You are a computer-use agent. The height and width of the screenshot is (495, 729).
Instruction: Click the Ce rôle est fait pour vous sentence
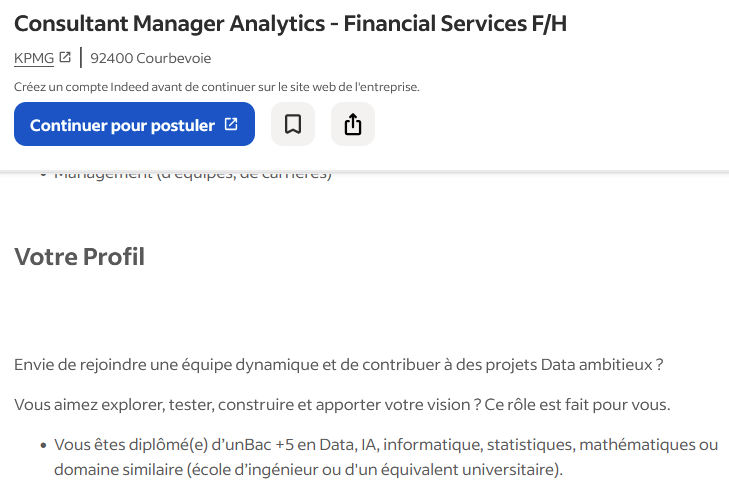tap(577, 405)
